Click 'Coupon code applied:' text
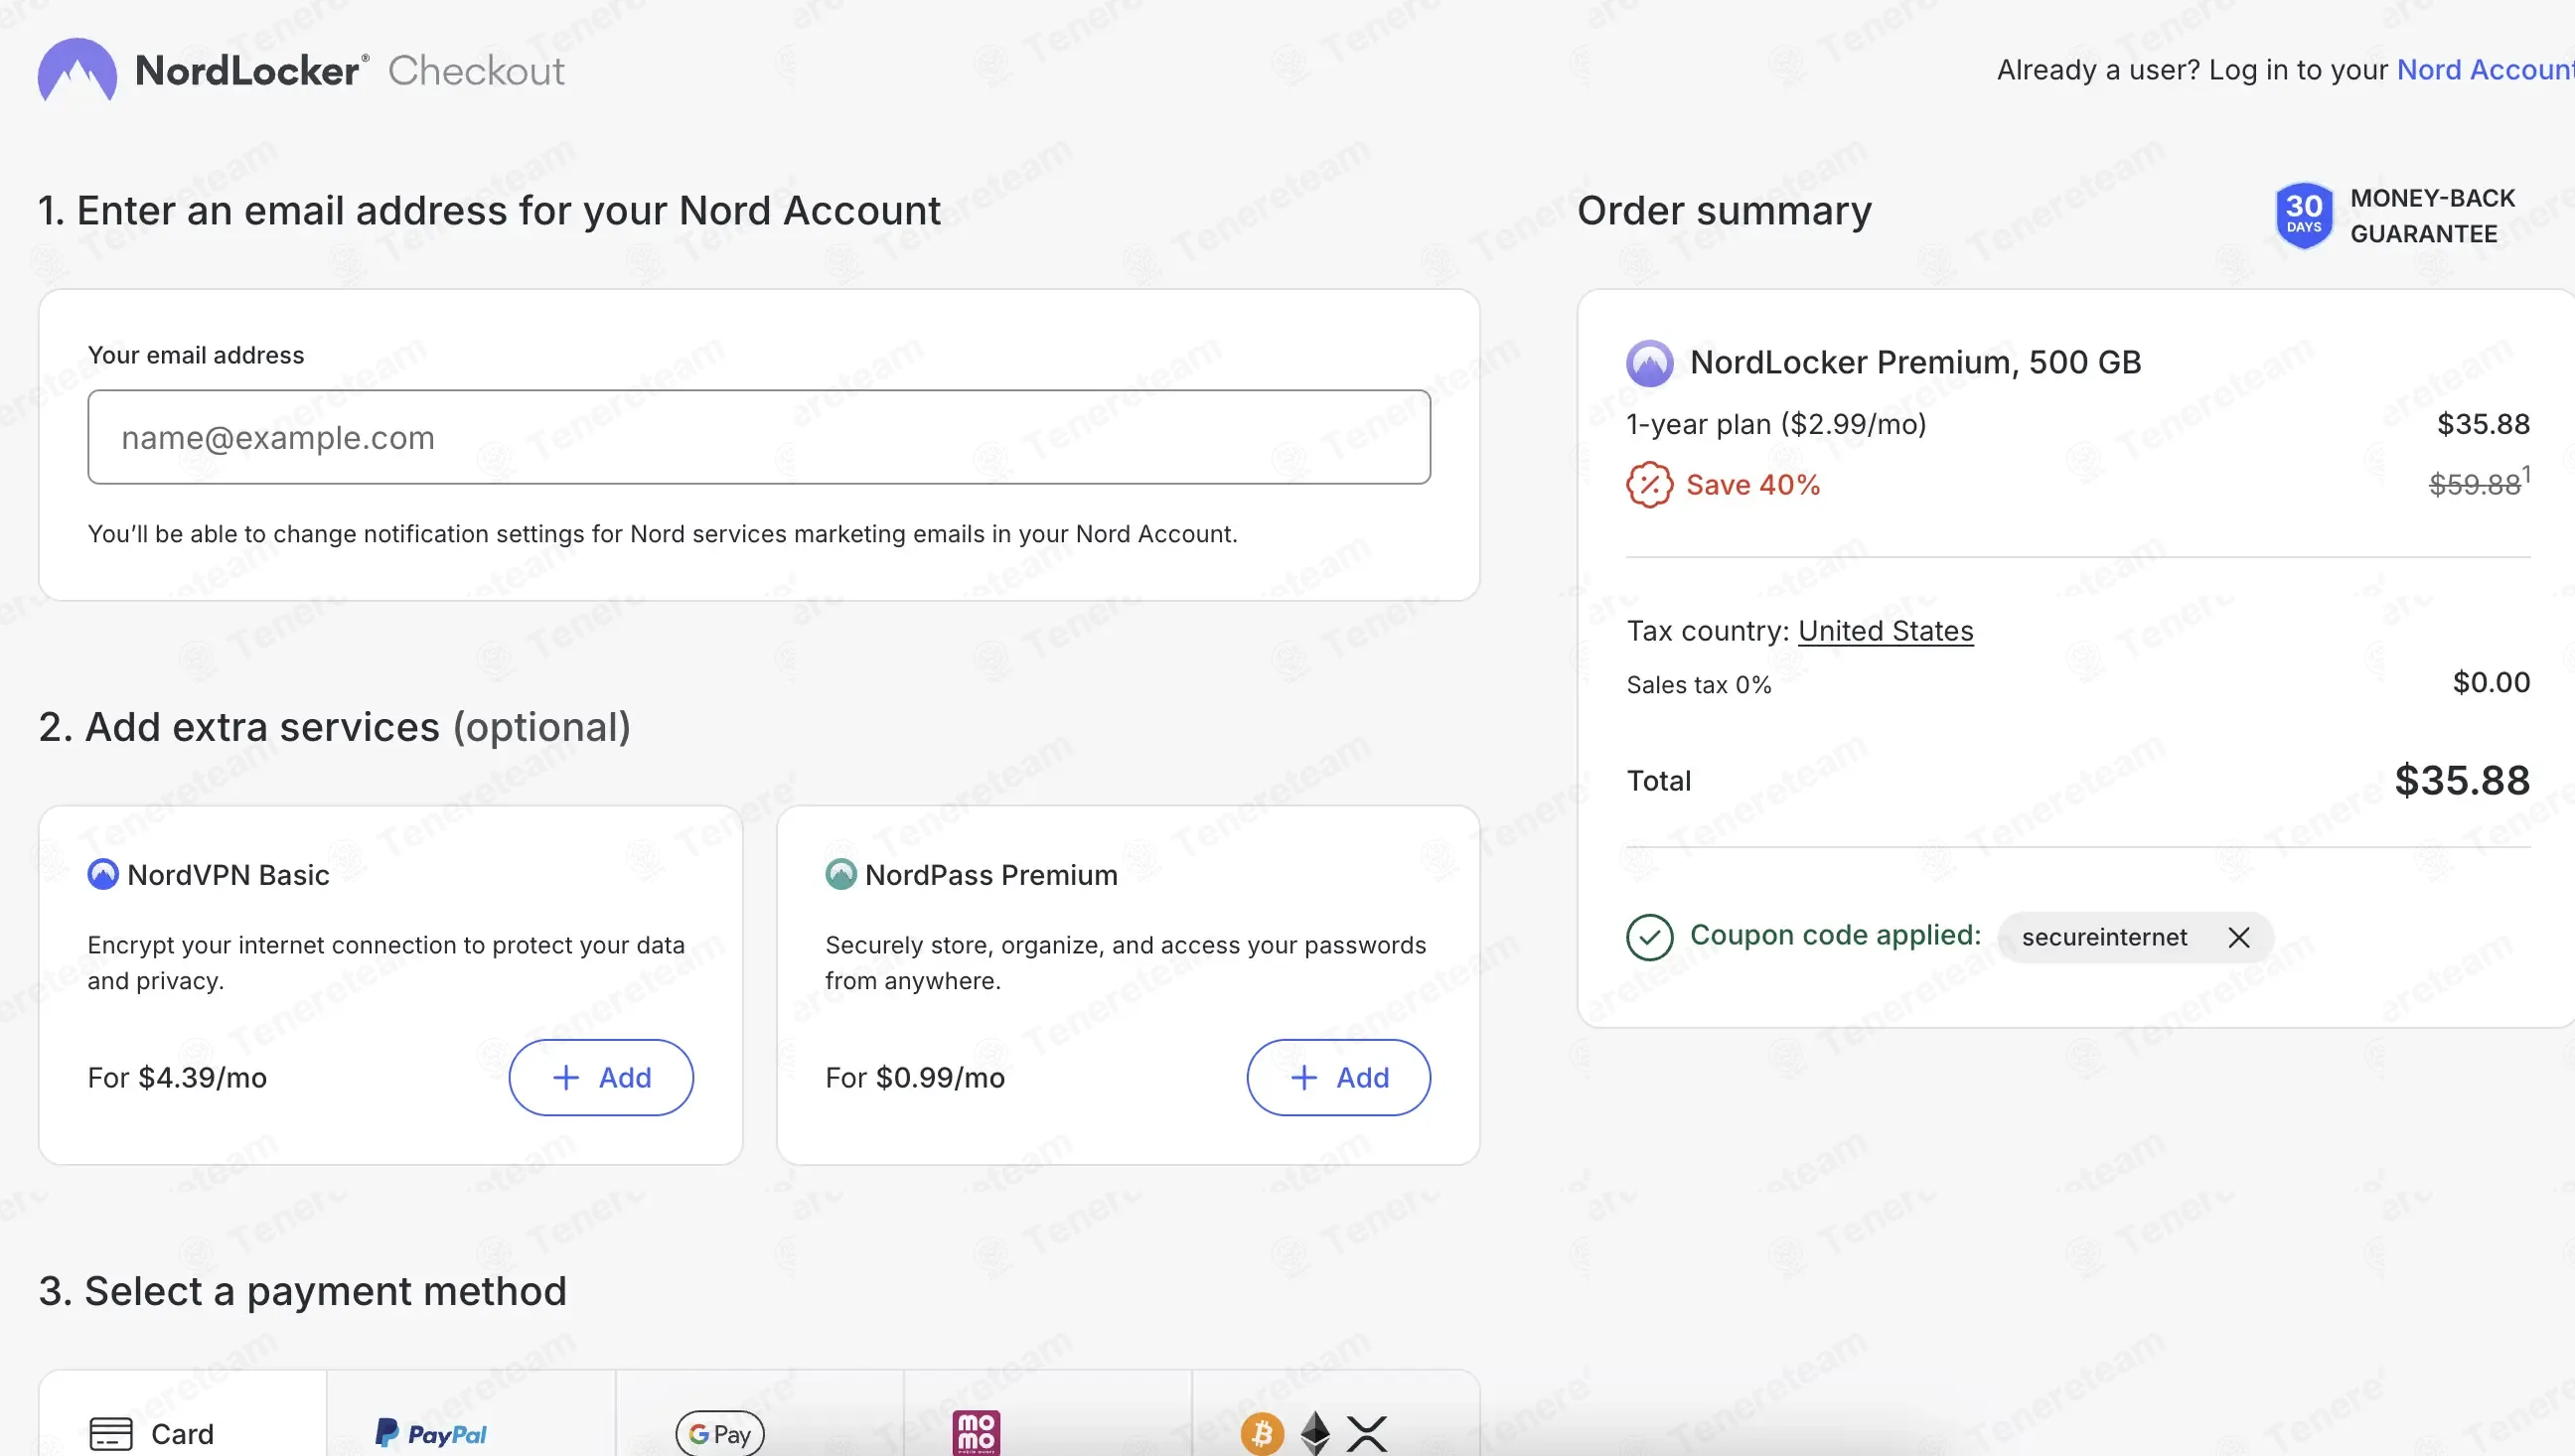 [1836, 935]
